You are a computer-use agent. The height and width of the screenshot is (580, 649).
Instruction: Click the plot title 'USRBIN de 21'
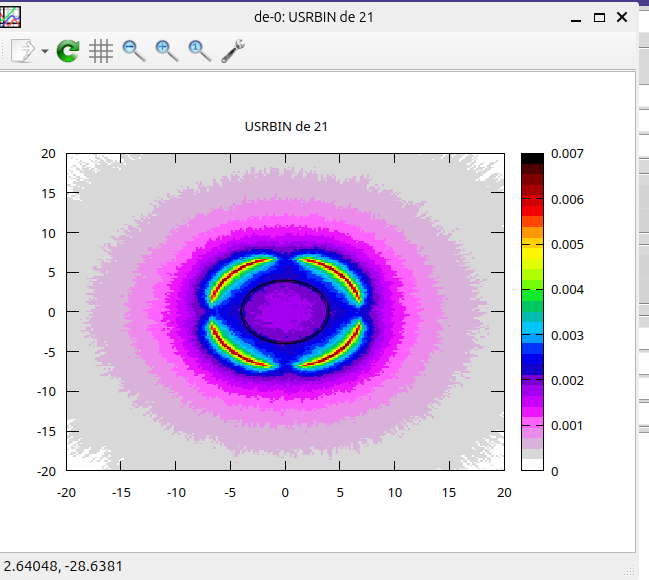point(286,127)
